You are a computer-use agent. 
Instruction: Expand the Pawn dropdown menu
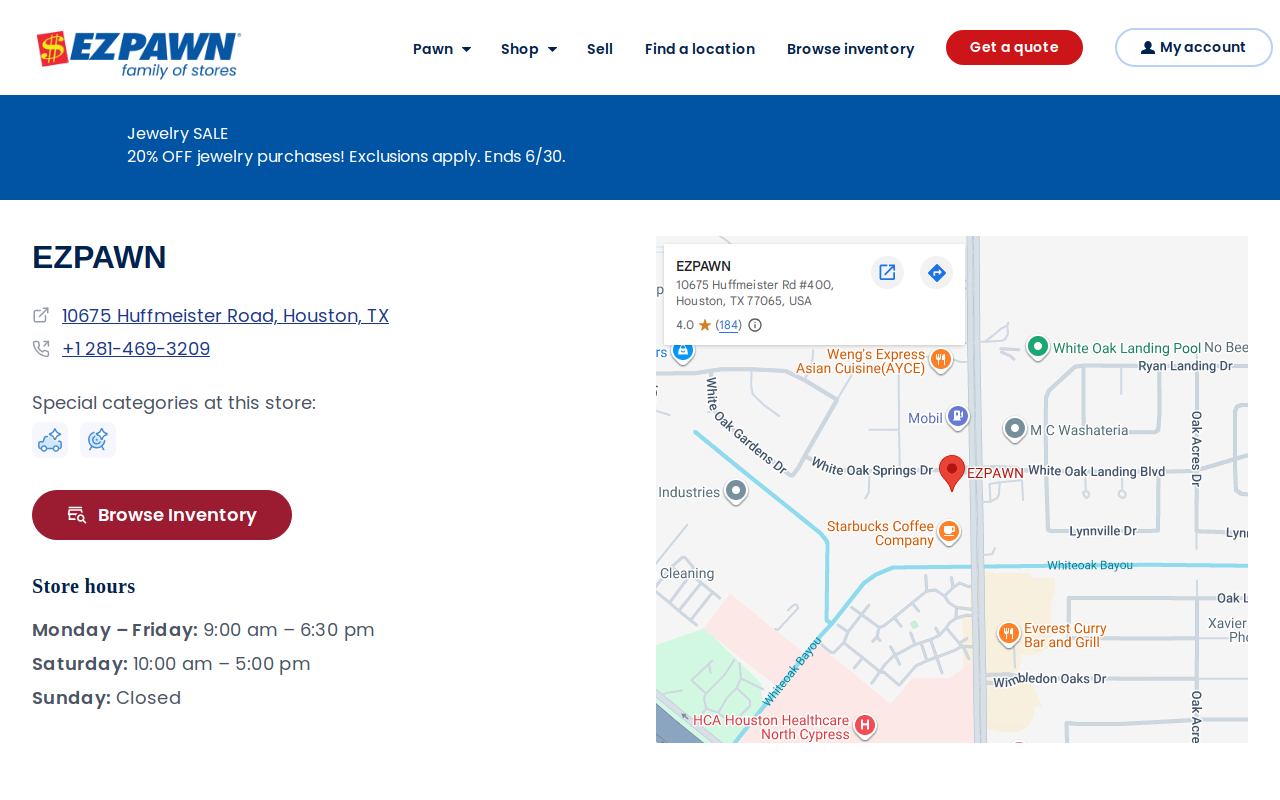click(x=442, y=49)
